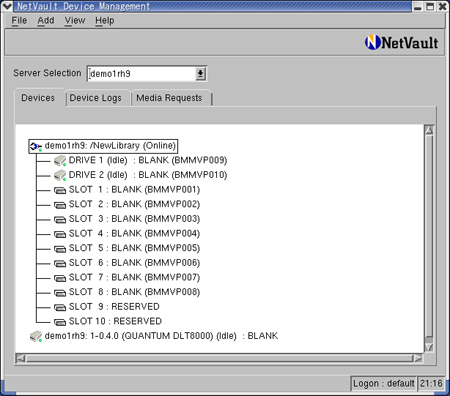Click the SLOT 2 slot icon

(x=60, y=205)
